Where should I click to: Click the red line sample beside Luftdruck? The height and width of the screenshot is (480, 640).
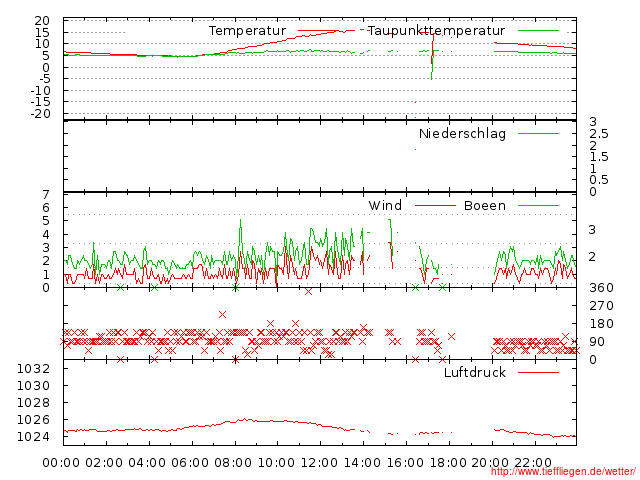click(538, 372)
